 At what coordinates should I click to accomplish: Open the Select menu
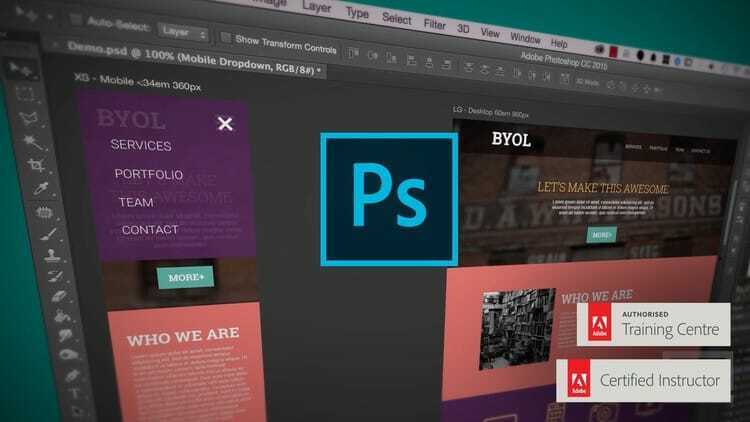click(x=397, y=19)
